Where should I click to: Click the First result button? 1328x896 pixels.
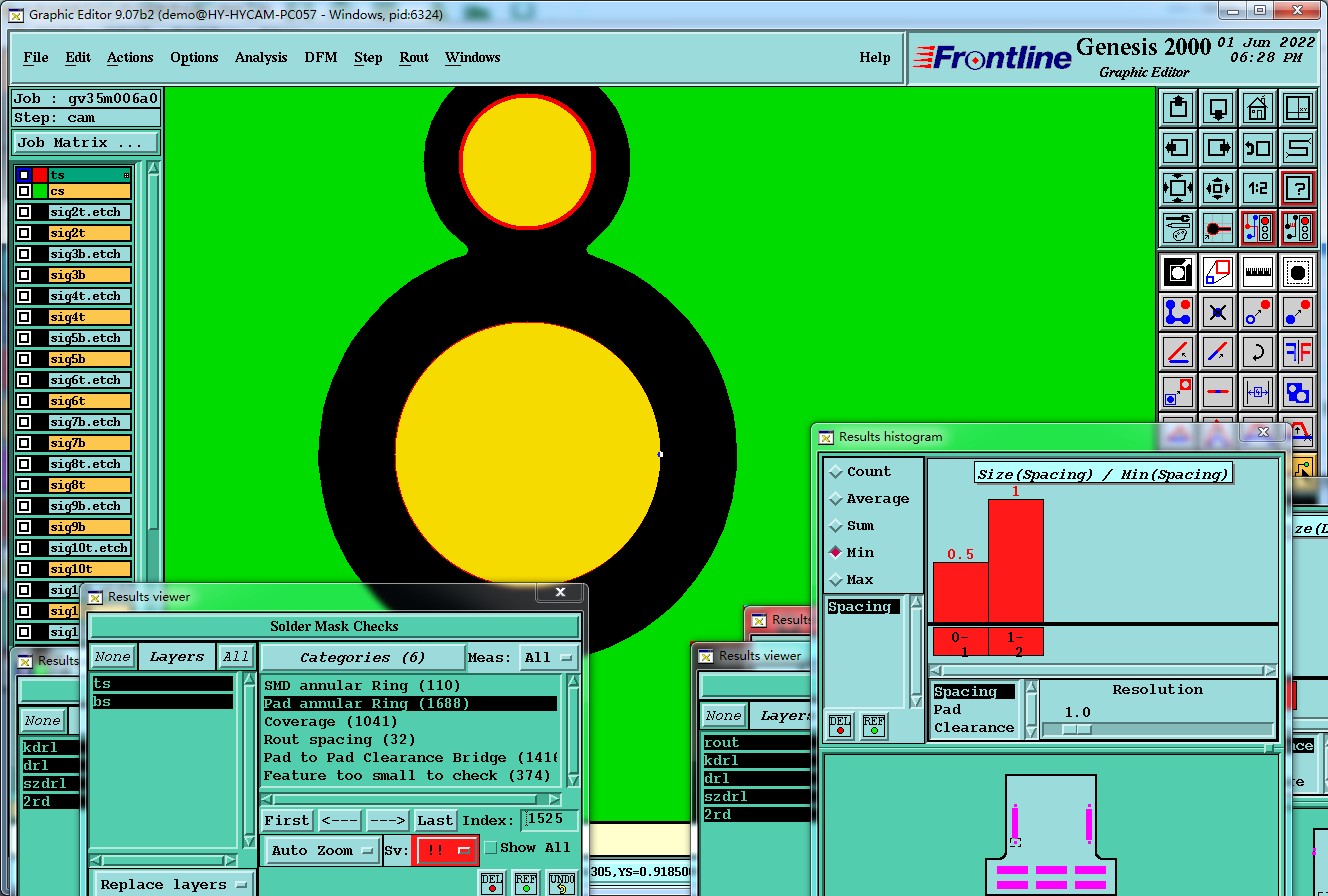coord(287,820)
